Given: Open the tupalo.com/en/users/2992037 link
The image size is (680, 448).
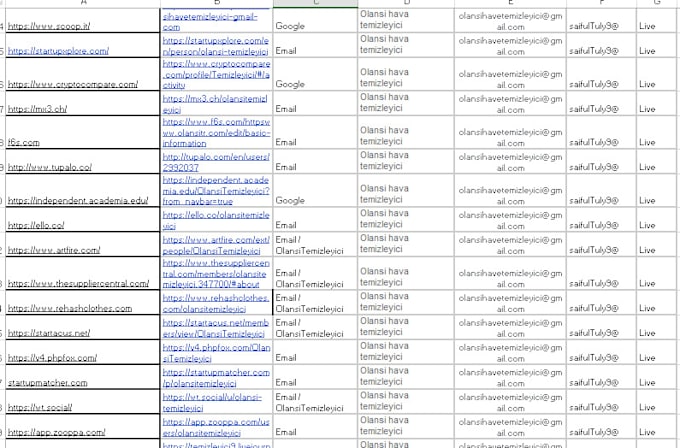Looking at the screenshot, I should 216,162.
